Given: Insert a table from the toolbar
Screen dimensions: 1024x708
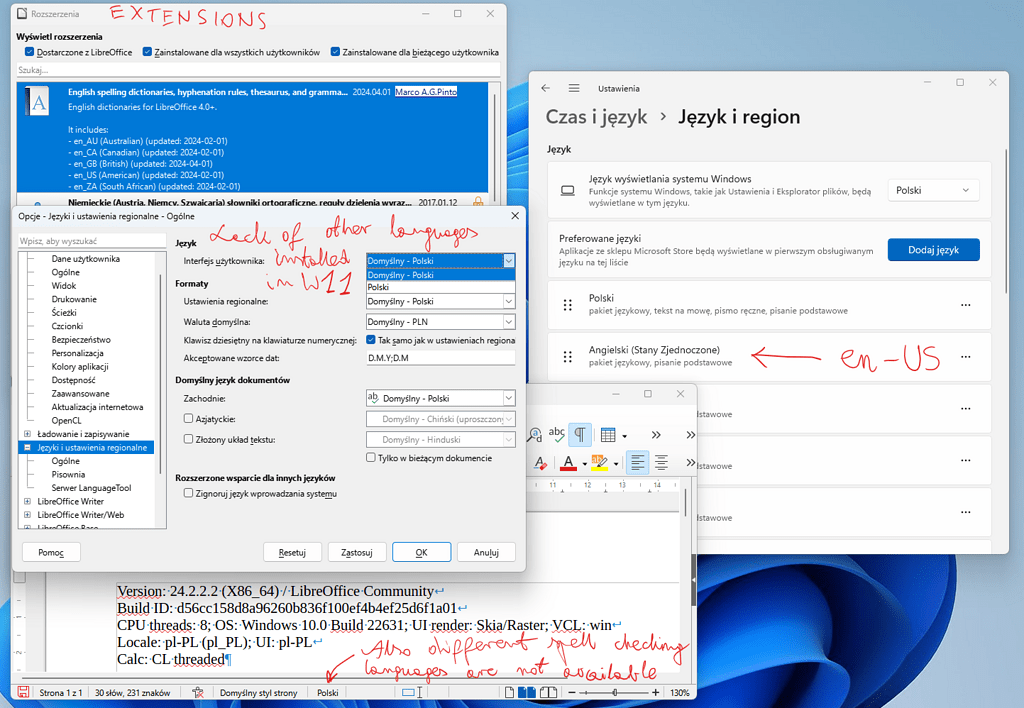Looking at the screenshot, I should [608, 434].
